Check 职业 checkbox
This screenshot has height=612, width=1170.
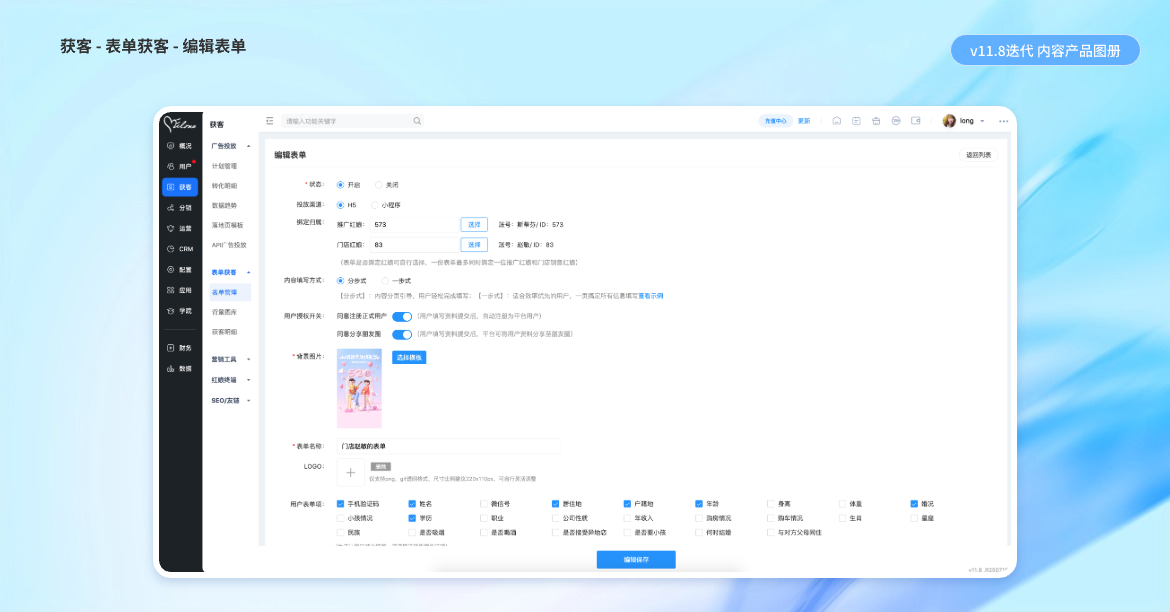coord(484,518)
